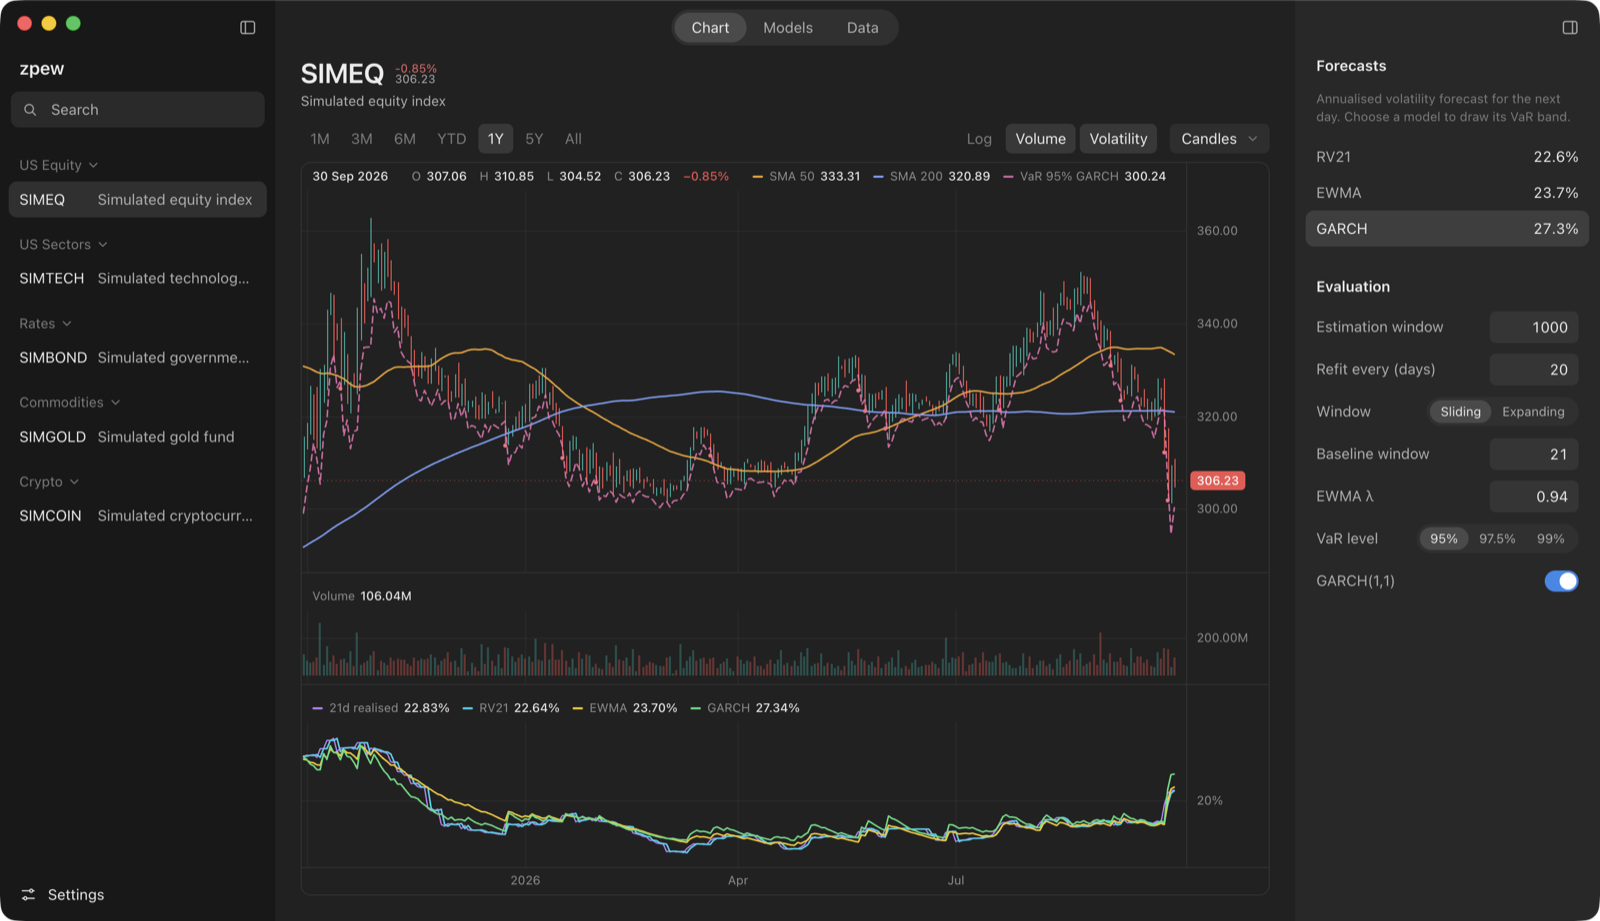Screen dimensions: 1600x921
Task: Edit the Baseline window value 21
Action: coord(1534,454)
